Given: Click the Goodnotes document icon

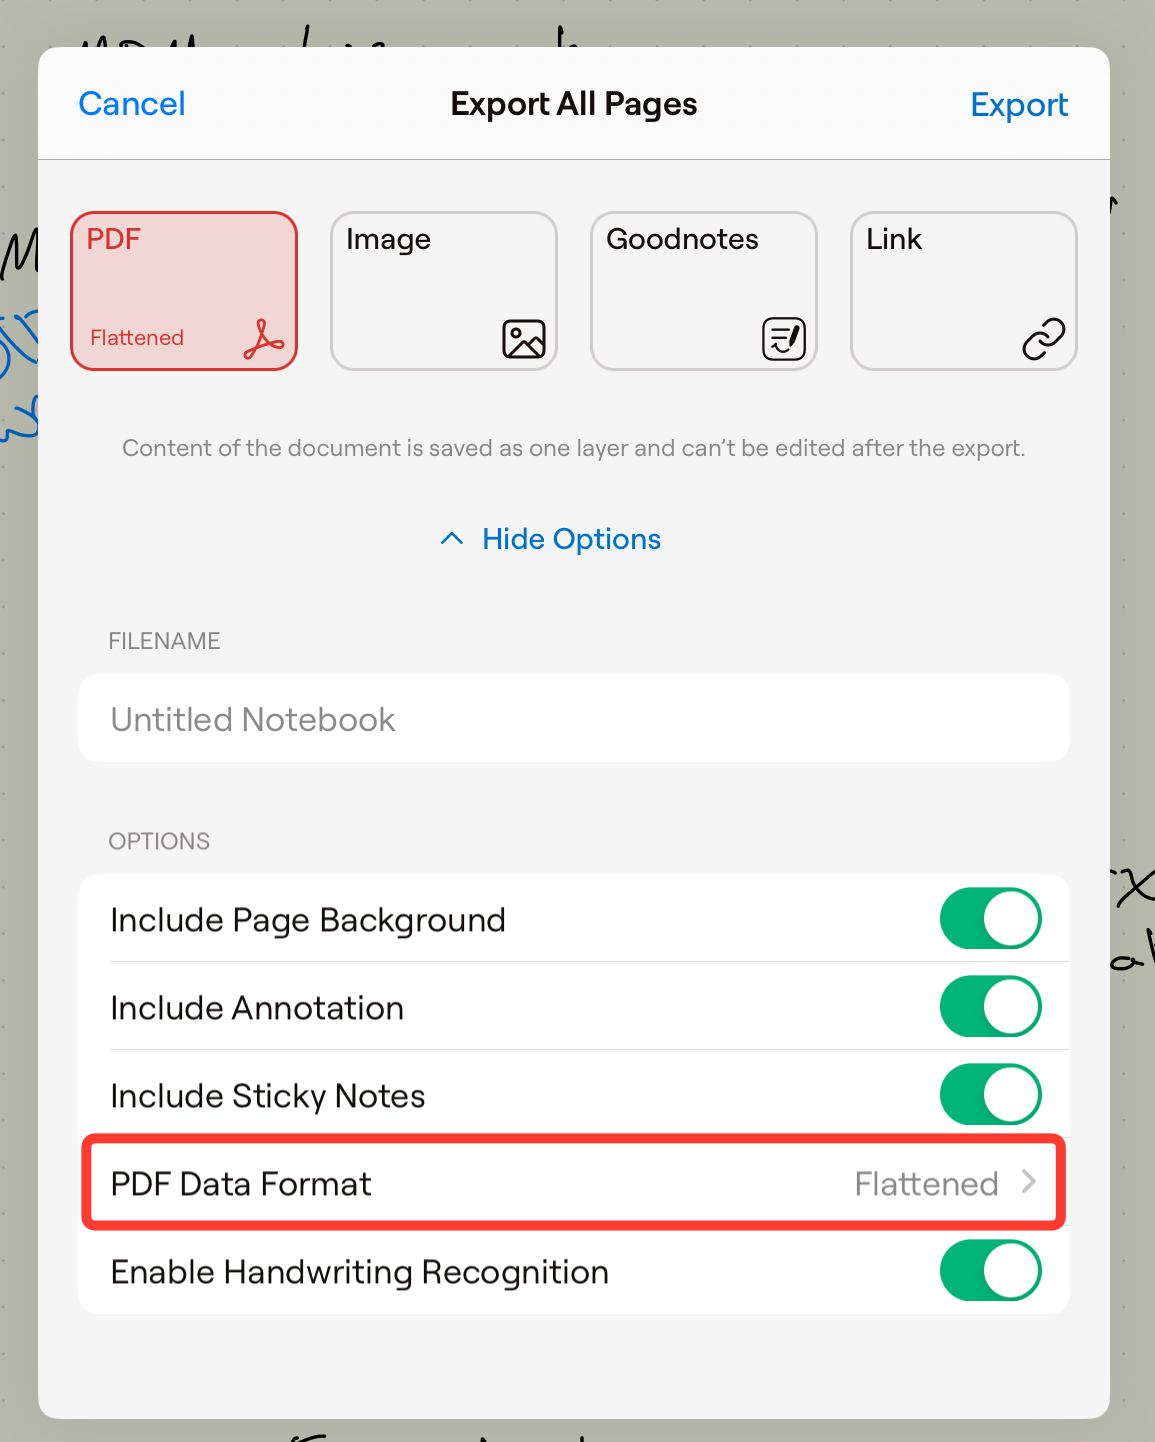Looking at the screenshot, I should tap(784, 339).
